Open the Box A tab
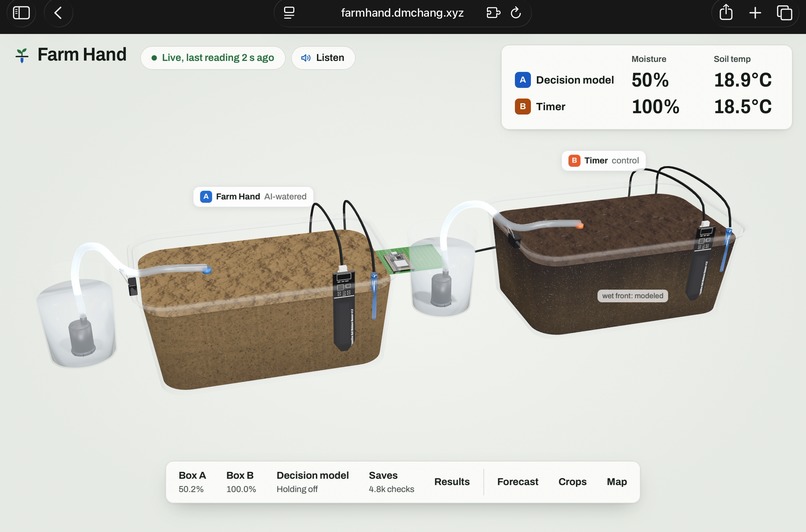This screenshot has width=806, height=532. [192, 482]
